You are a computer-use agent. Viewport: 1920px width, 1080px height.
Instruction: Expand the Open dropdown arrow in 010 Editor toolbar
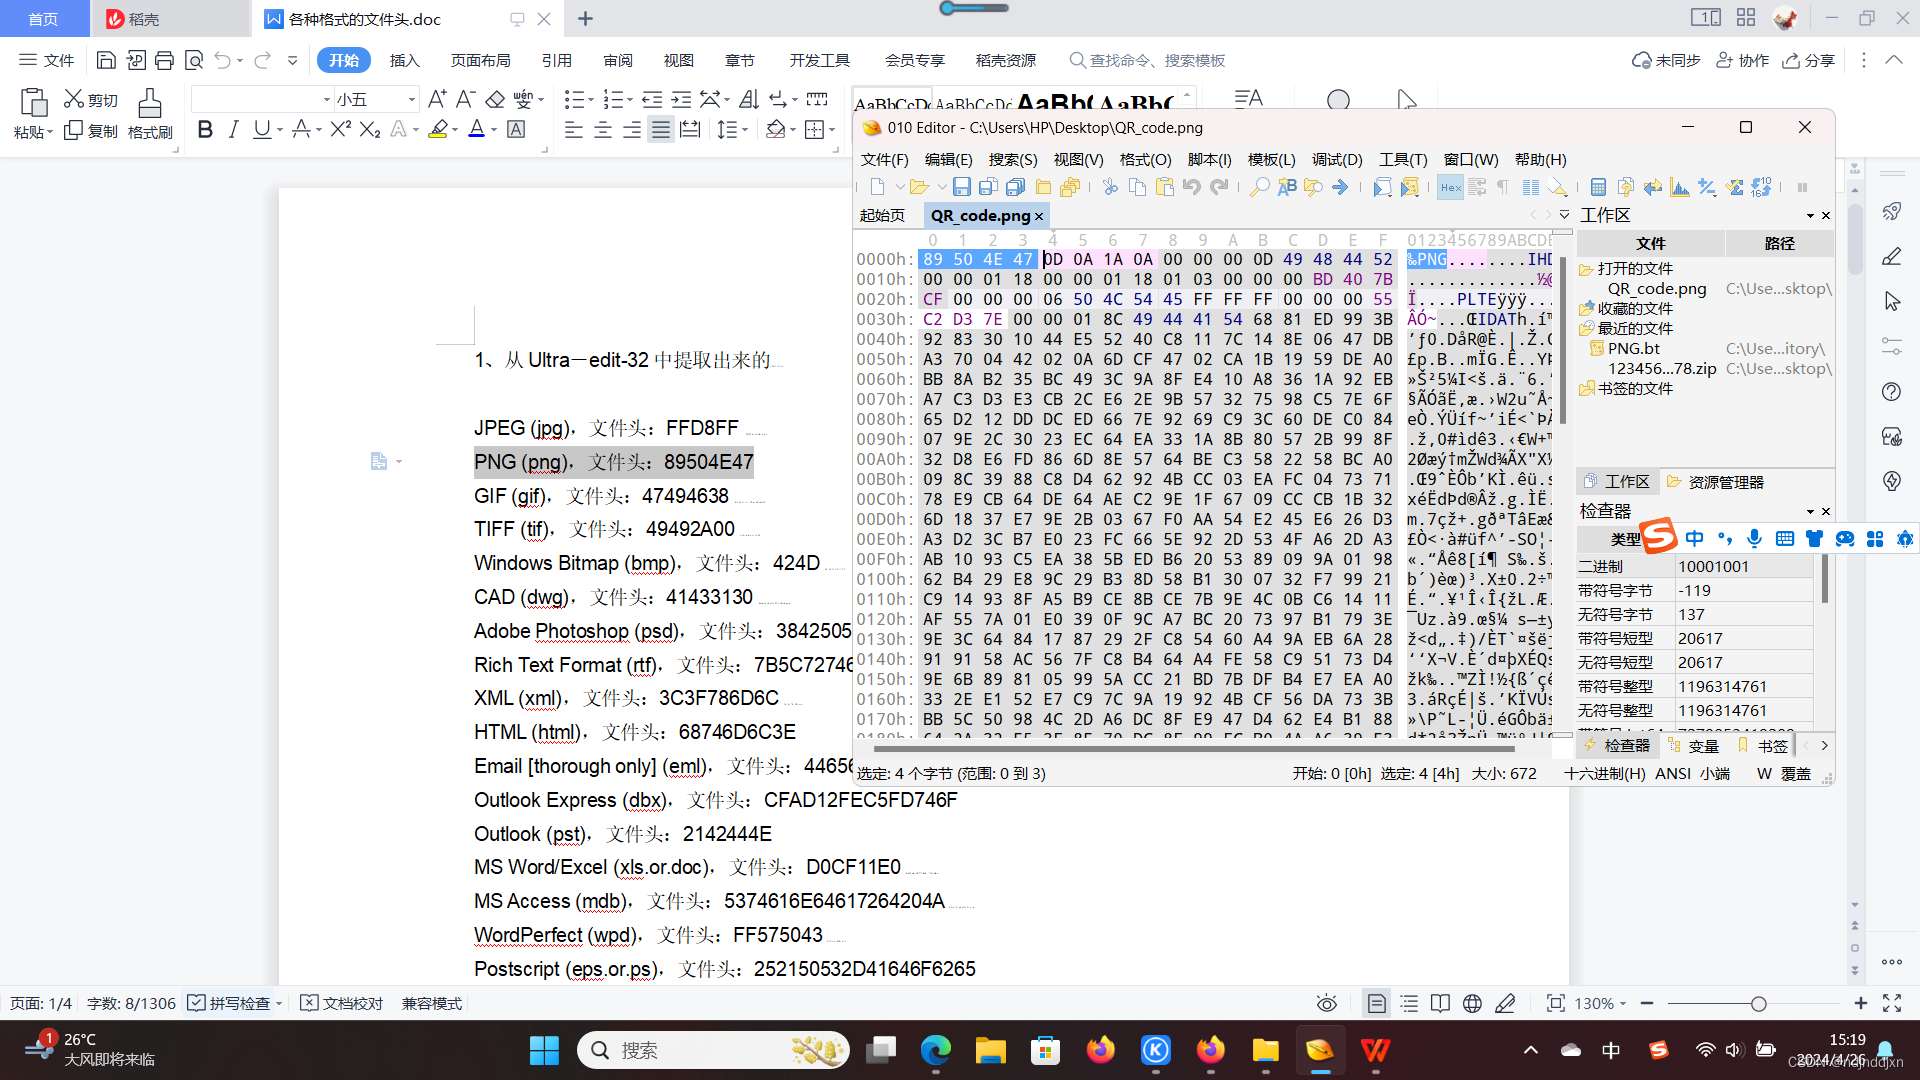click(942, 187)
